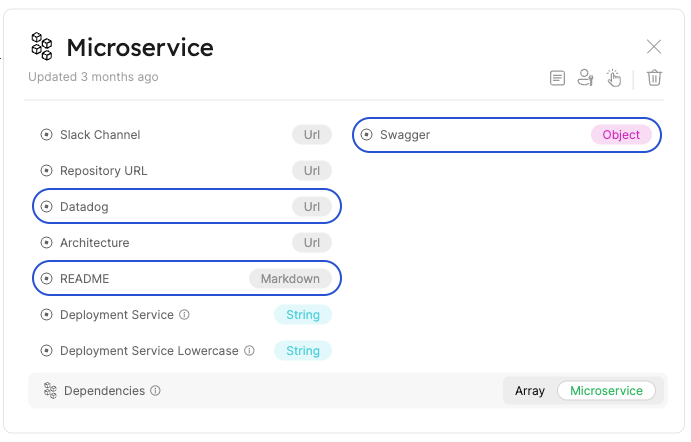Open the user permissions key icon
The image size is (691, 442).
click(586, 78)
